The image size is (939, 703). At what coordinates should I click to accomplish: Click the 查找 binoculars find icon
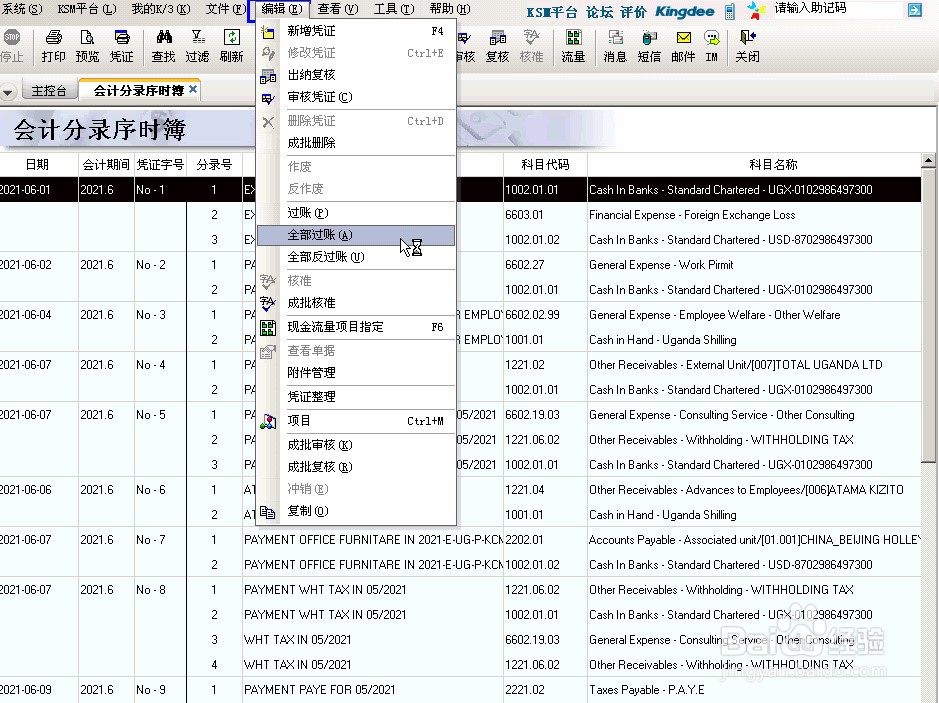[163, 46]
